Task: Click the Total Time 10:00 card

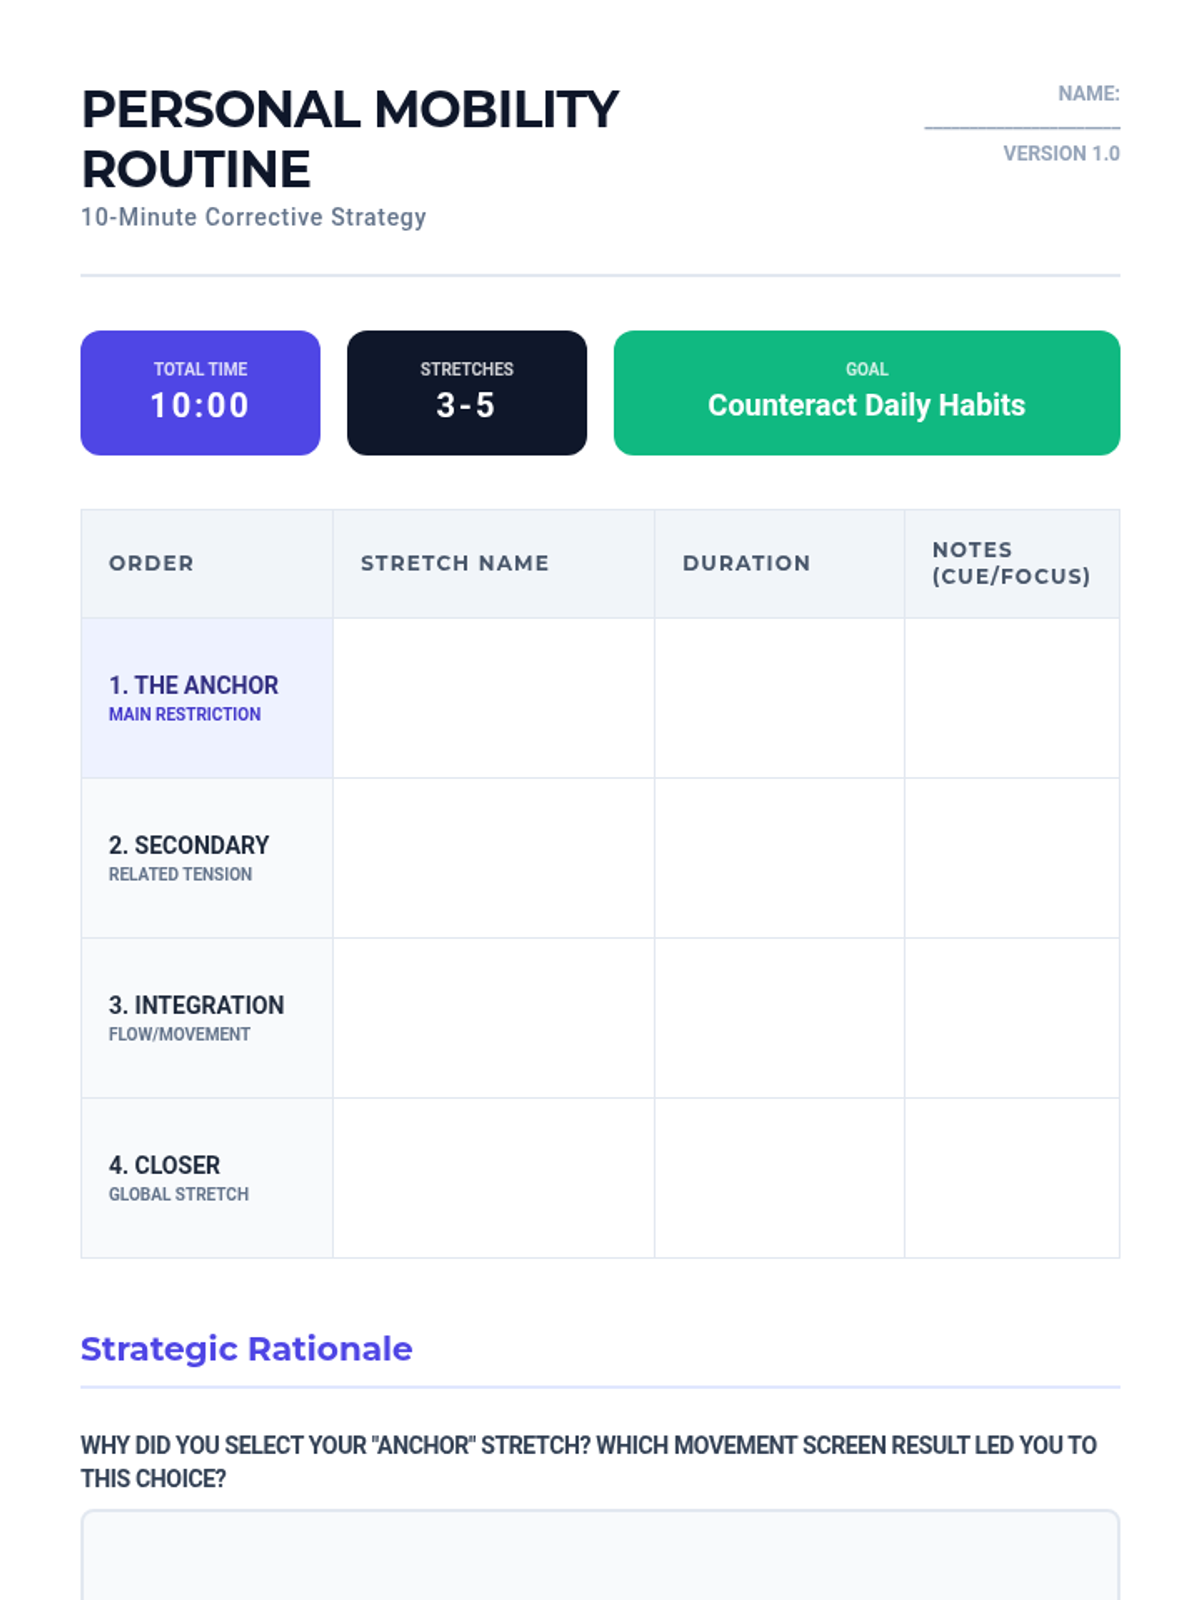Action: pyautogui.click(x=200, y=393)
